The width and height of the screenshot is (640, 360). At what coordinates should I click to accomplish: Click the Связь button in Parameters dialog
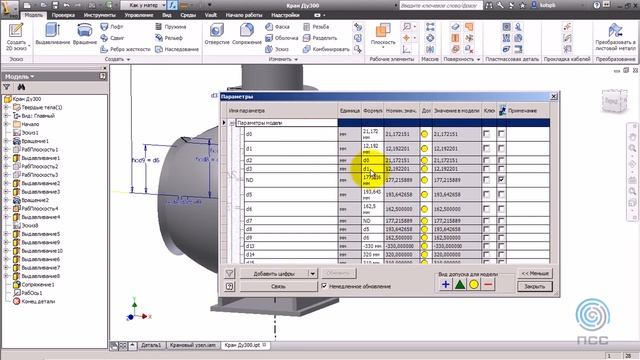(278, 287)
